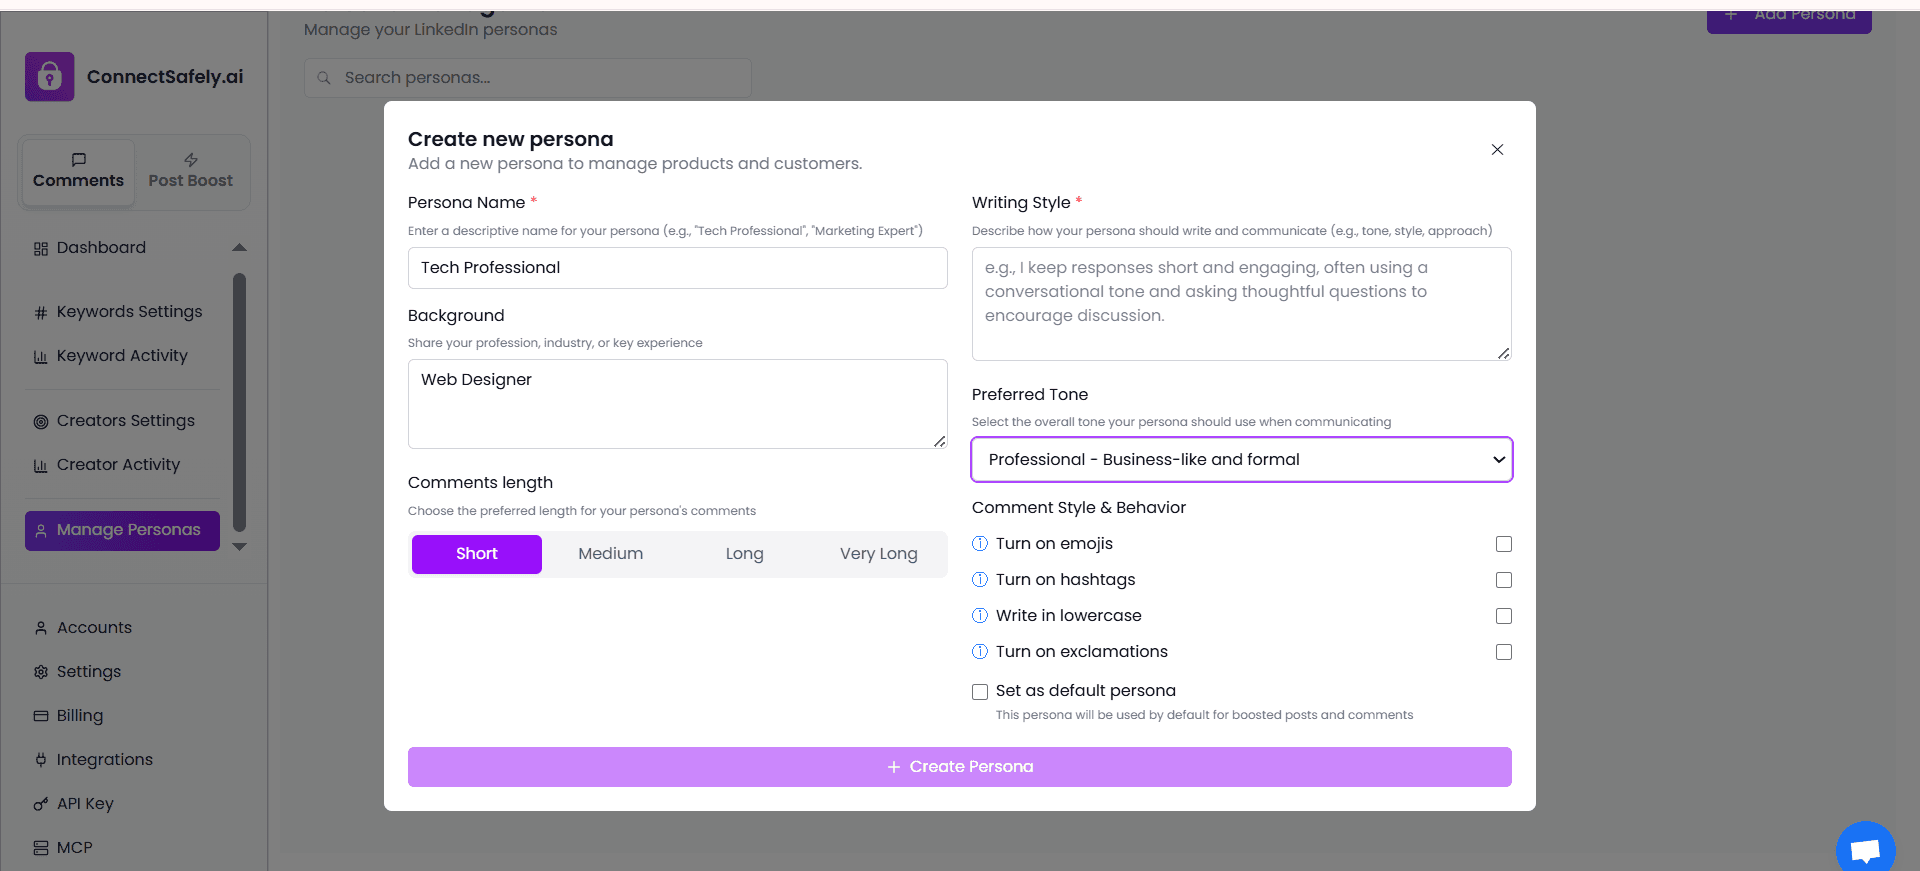This screenshot has height=871, width=1920.
Task: Click the Search personas field
Action: (527, 77)
